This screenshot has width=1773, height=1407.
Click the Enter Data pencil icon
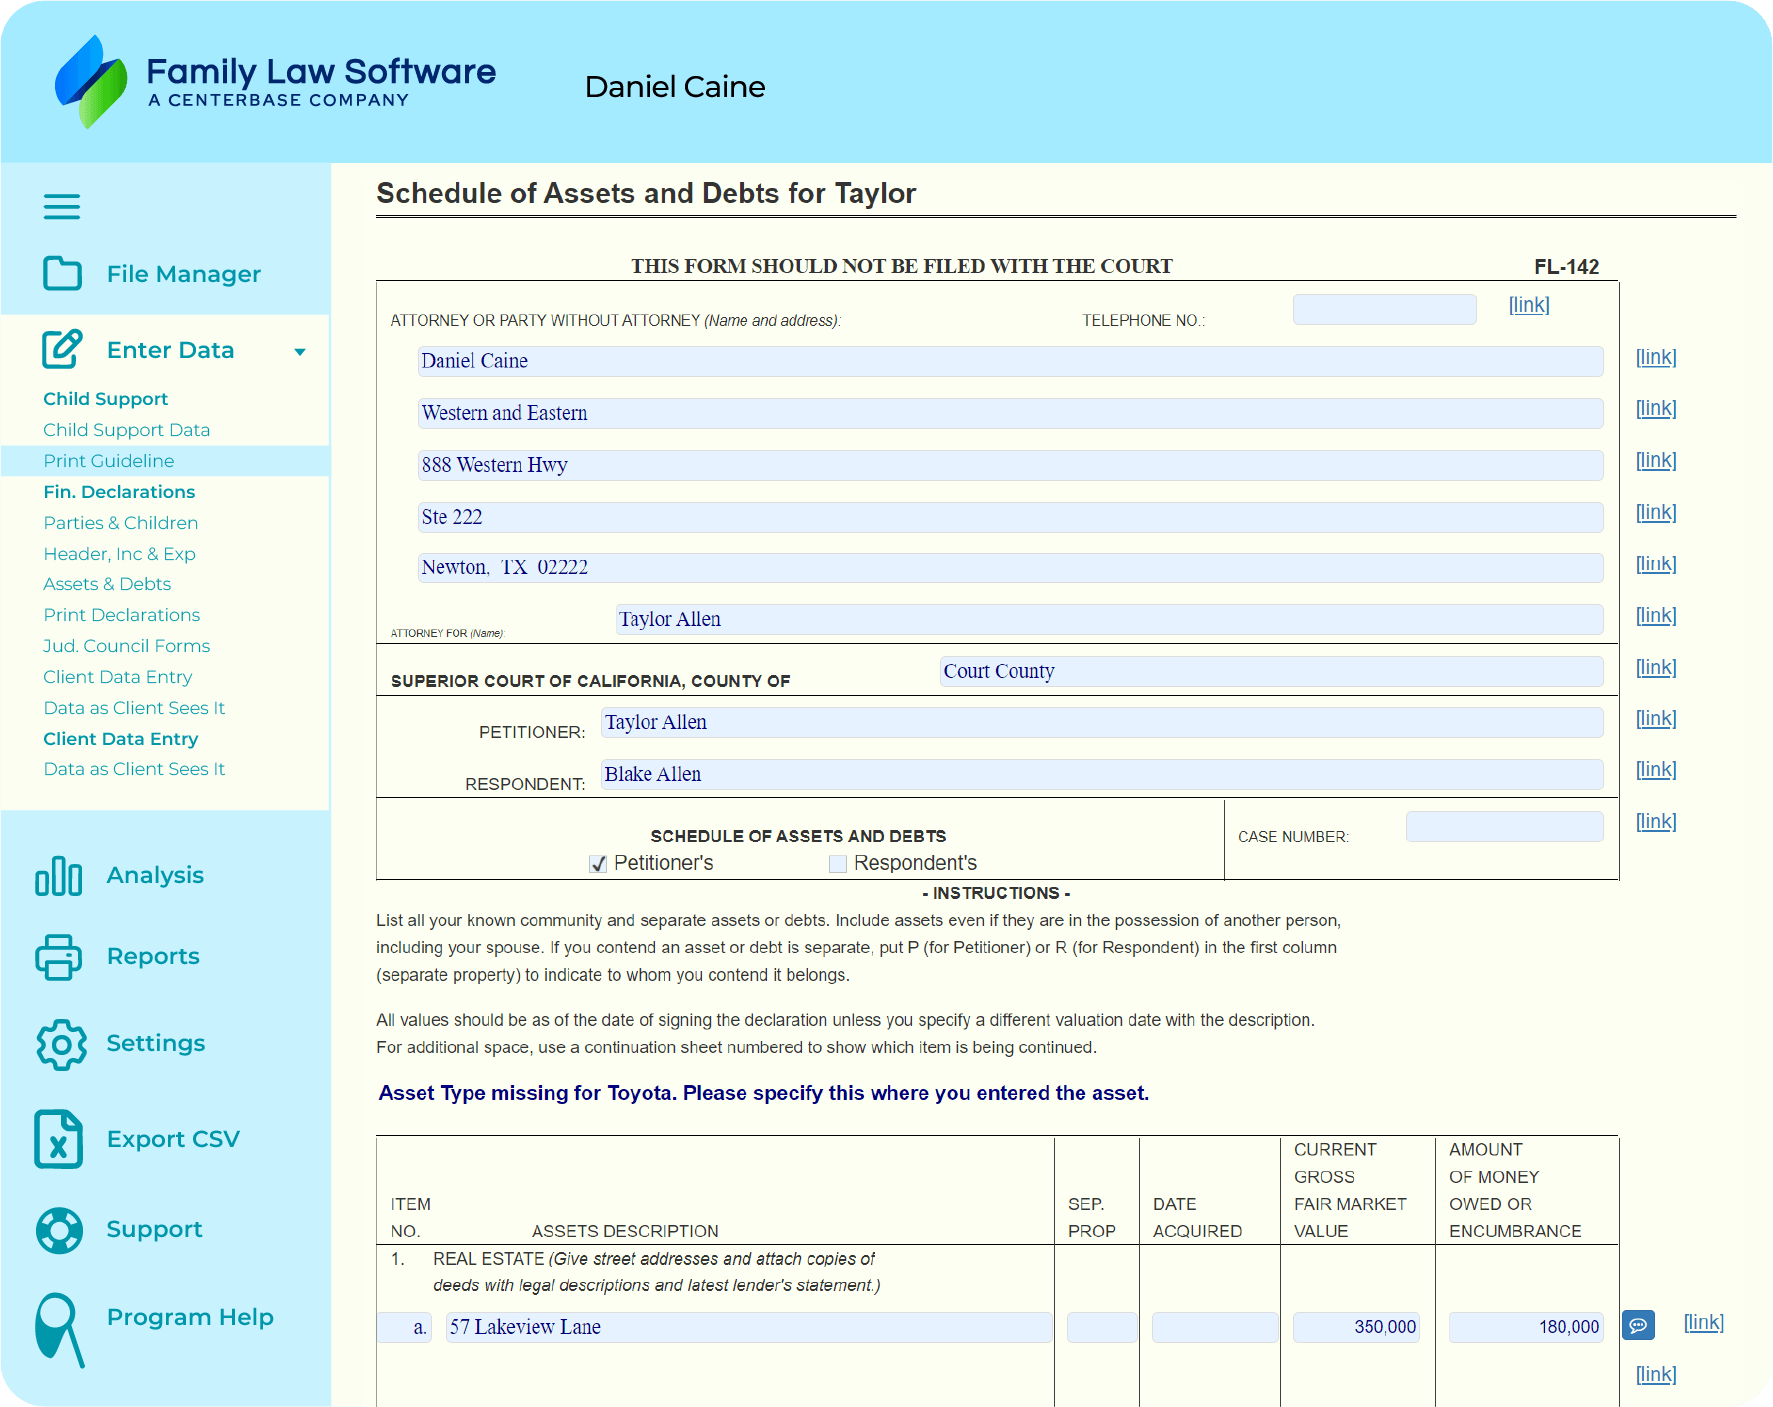pyautogui.click(x=61, y=349)
